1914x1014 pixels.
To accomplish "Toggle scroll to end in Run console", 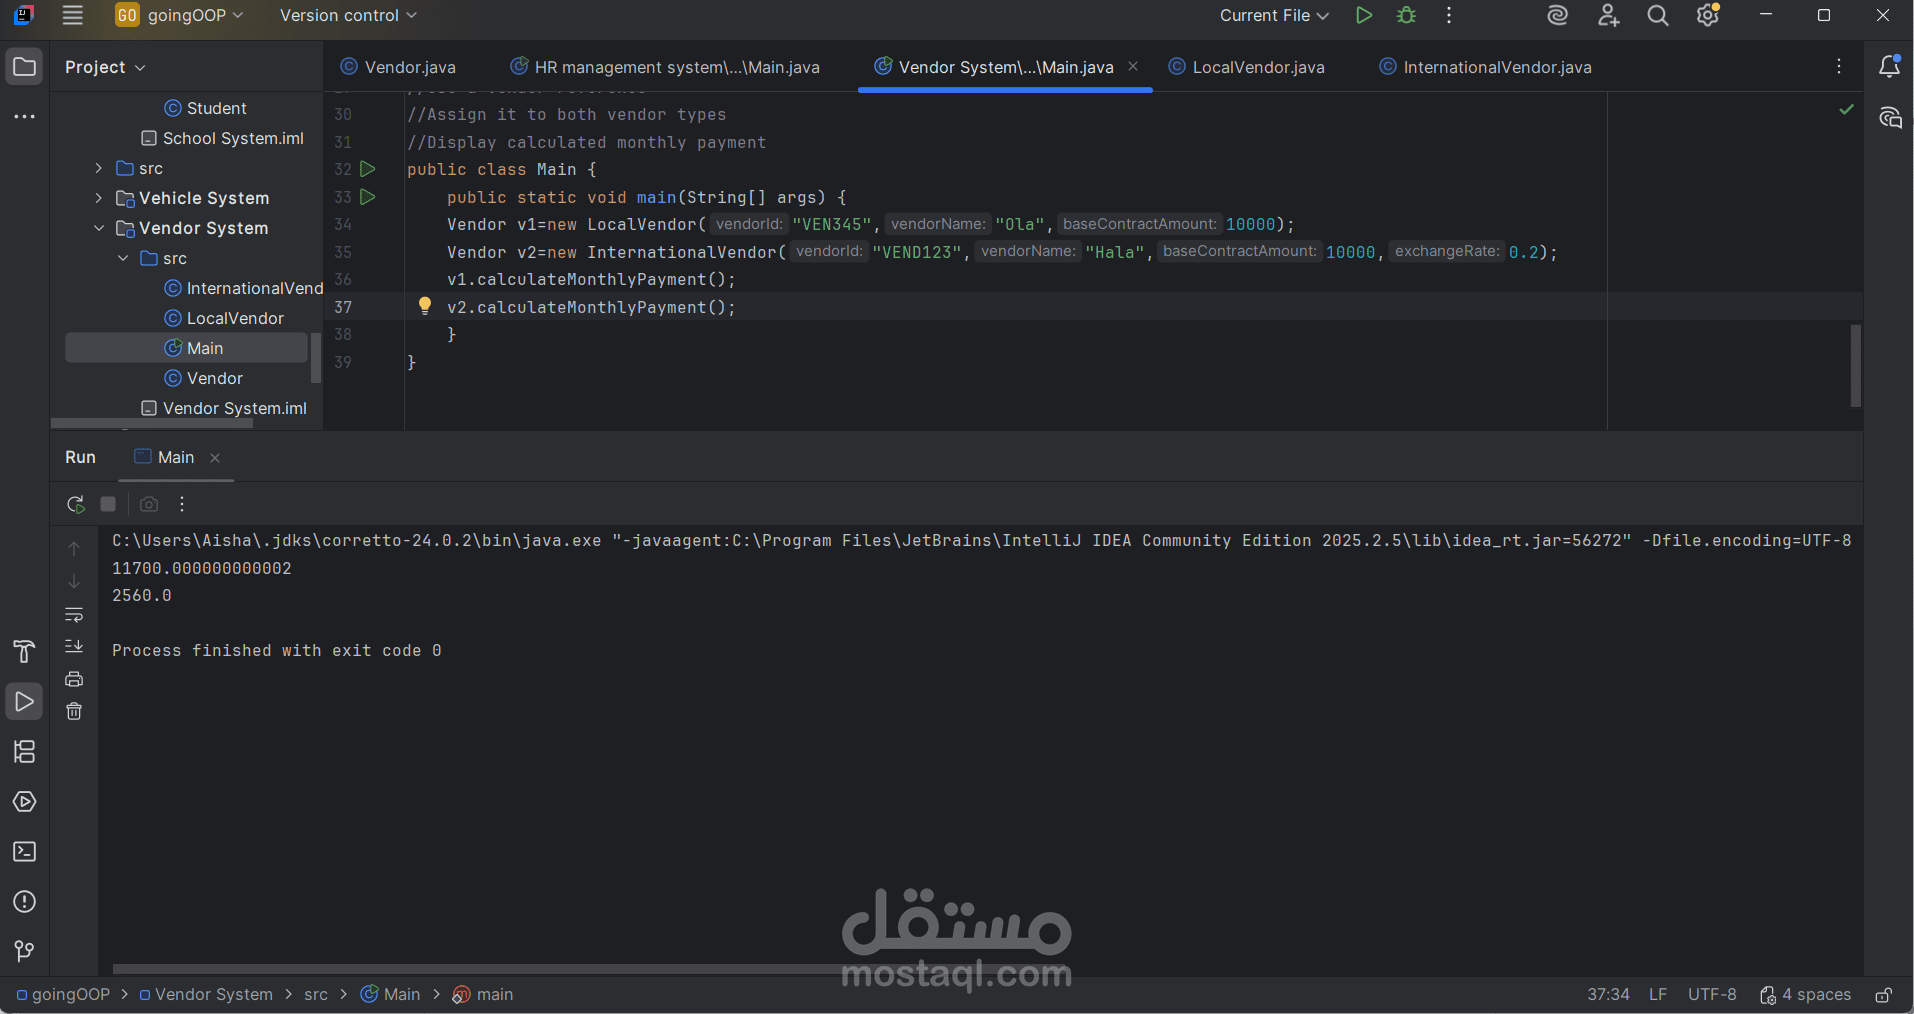I will [x=74, y=646].
